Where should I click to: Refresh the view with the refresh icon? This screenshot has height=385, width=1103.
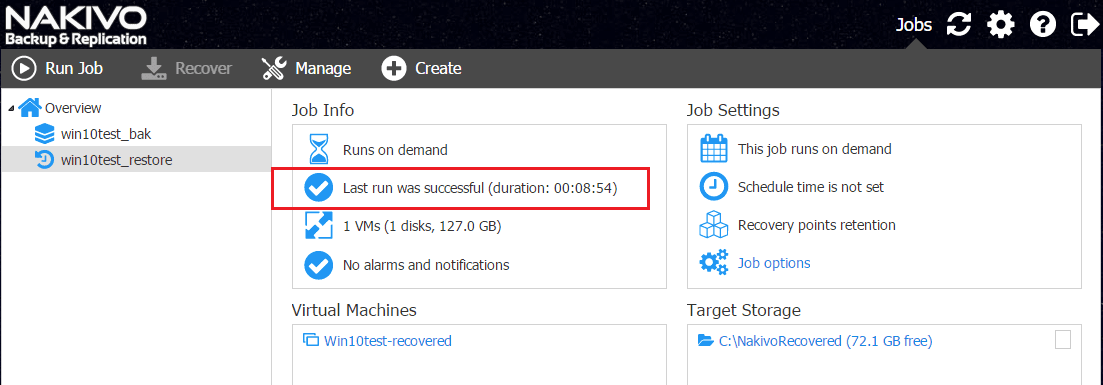point(958,25)
